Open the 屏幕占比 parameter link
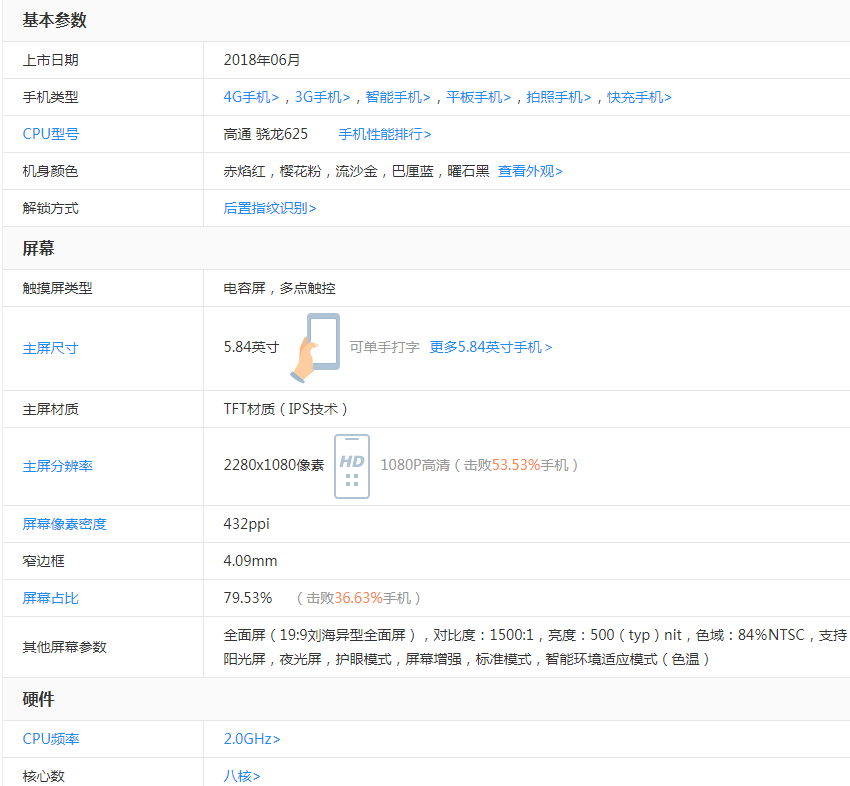This screenshot has height=786, width=850. tap(50, 597)
